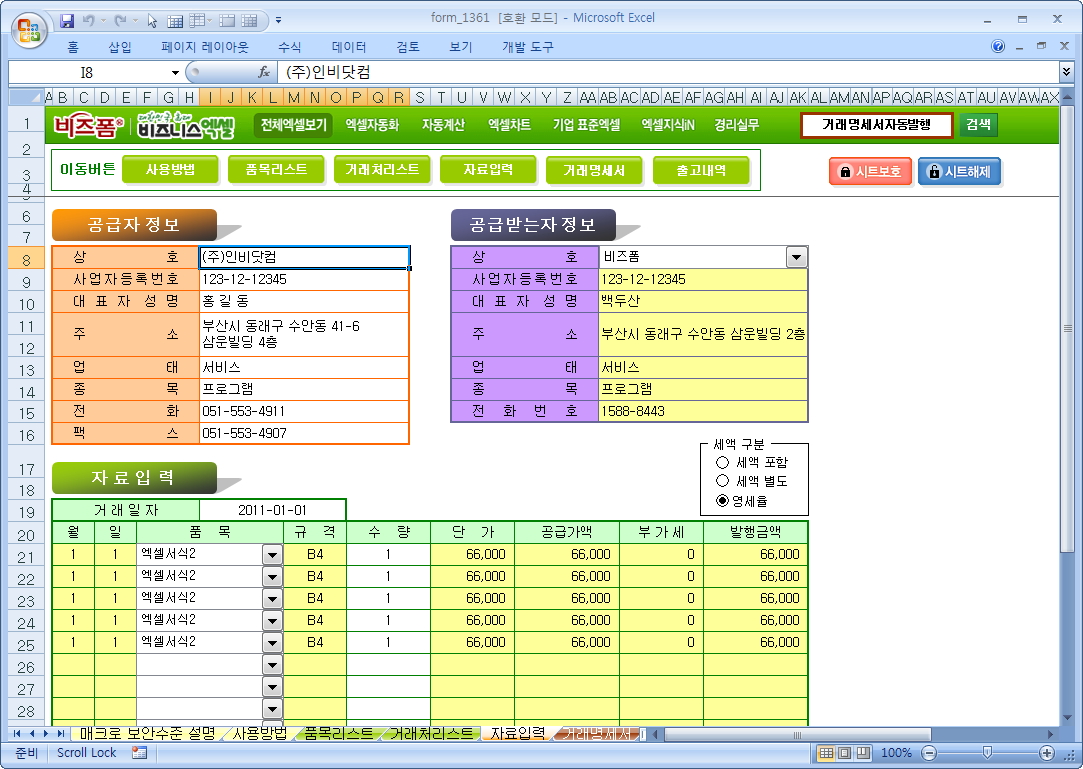Image resolution: width=1083 pixels, height=769 pixels.
Task: Expand the 품목 dropdown in row 21
Action: 272,554
